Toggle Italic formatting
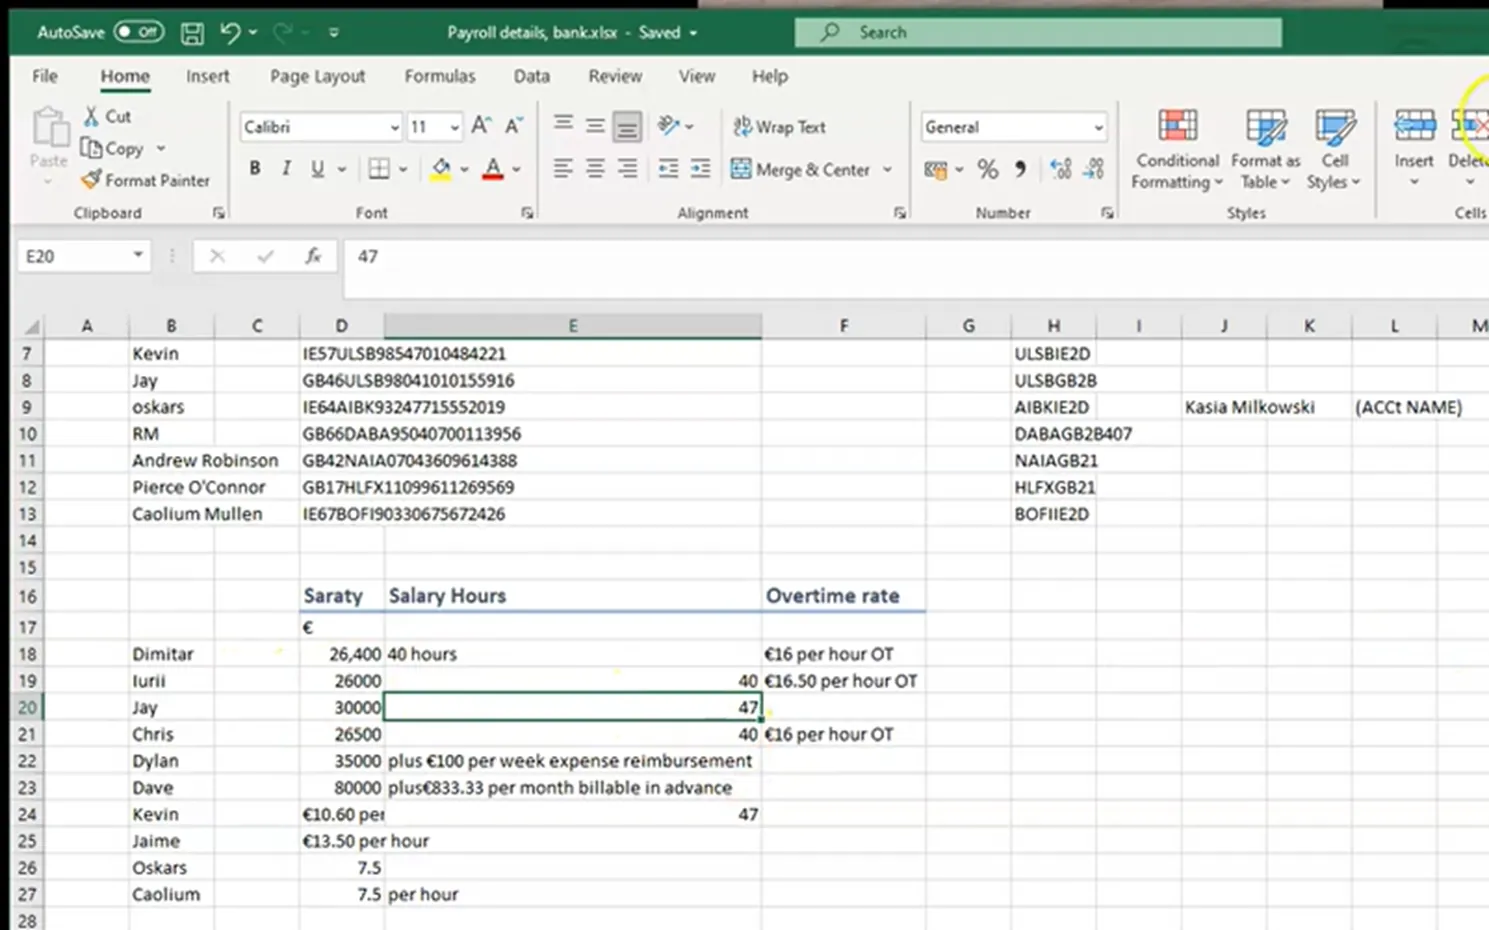 click(x=286, y=169)
